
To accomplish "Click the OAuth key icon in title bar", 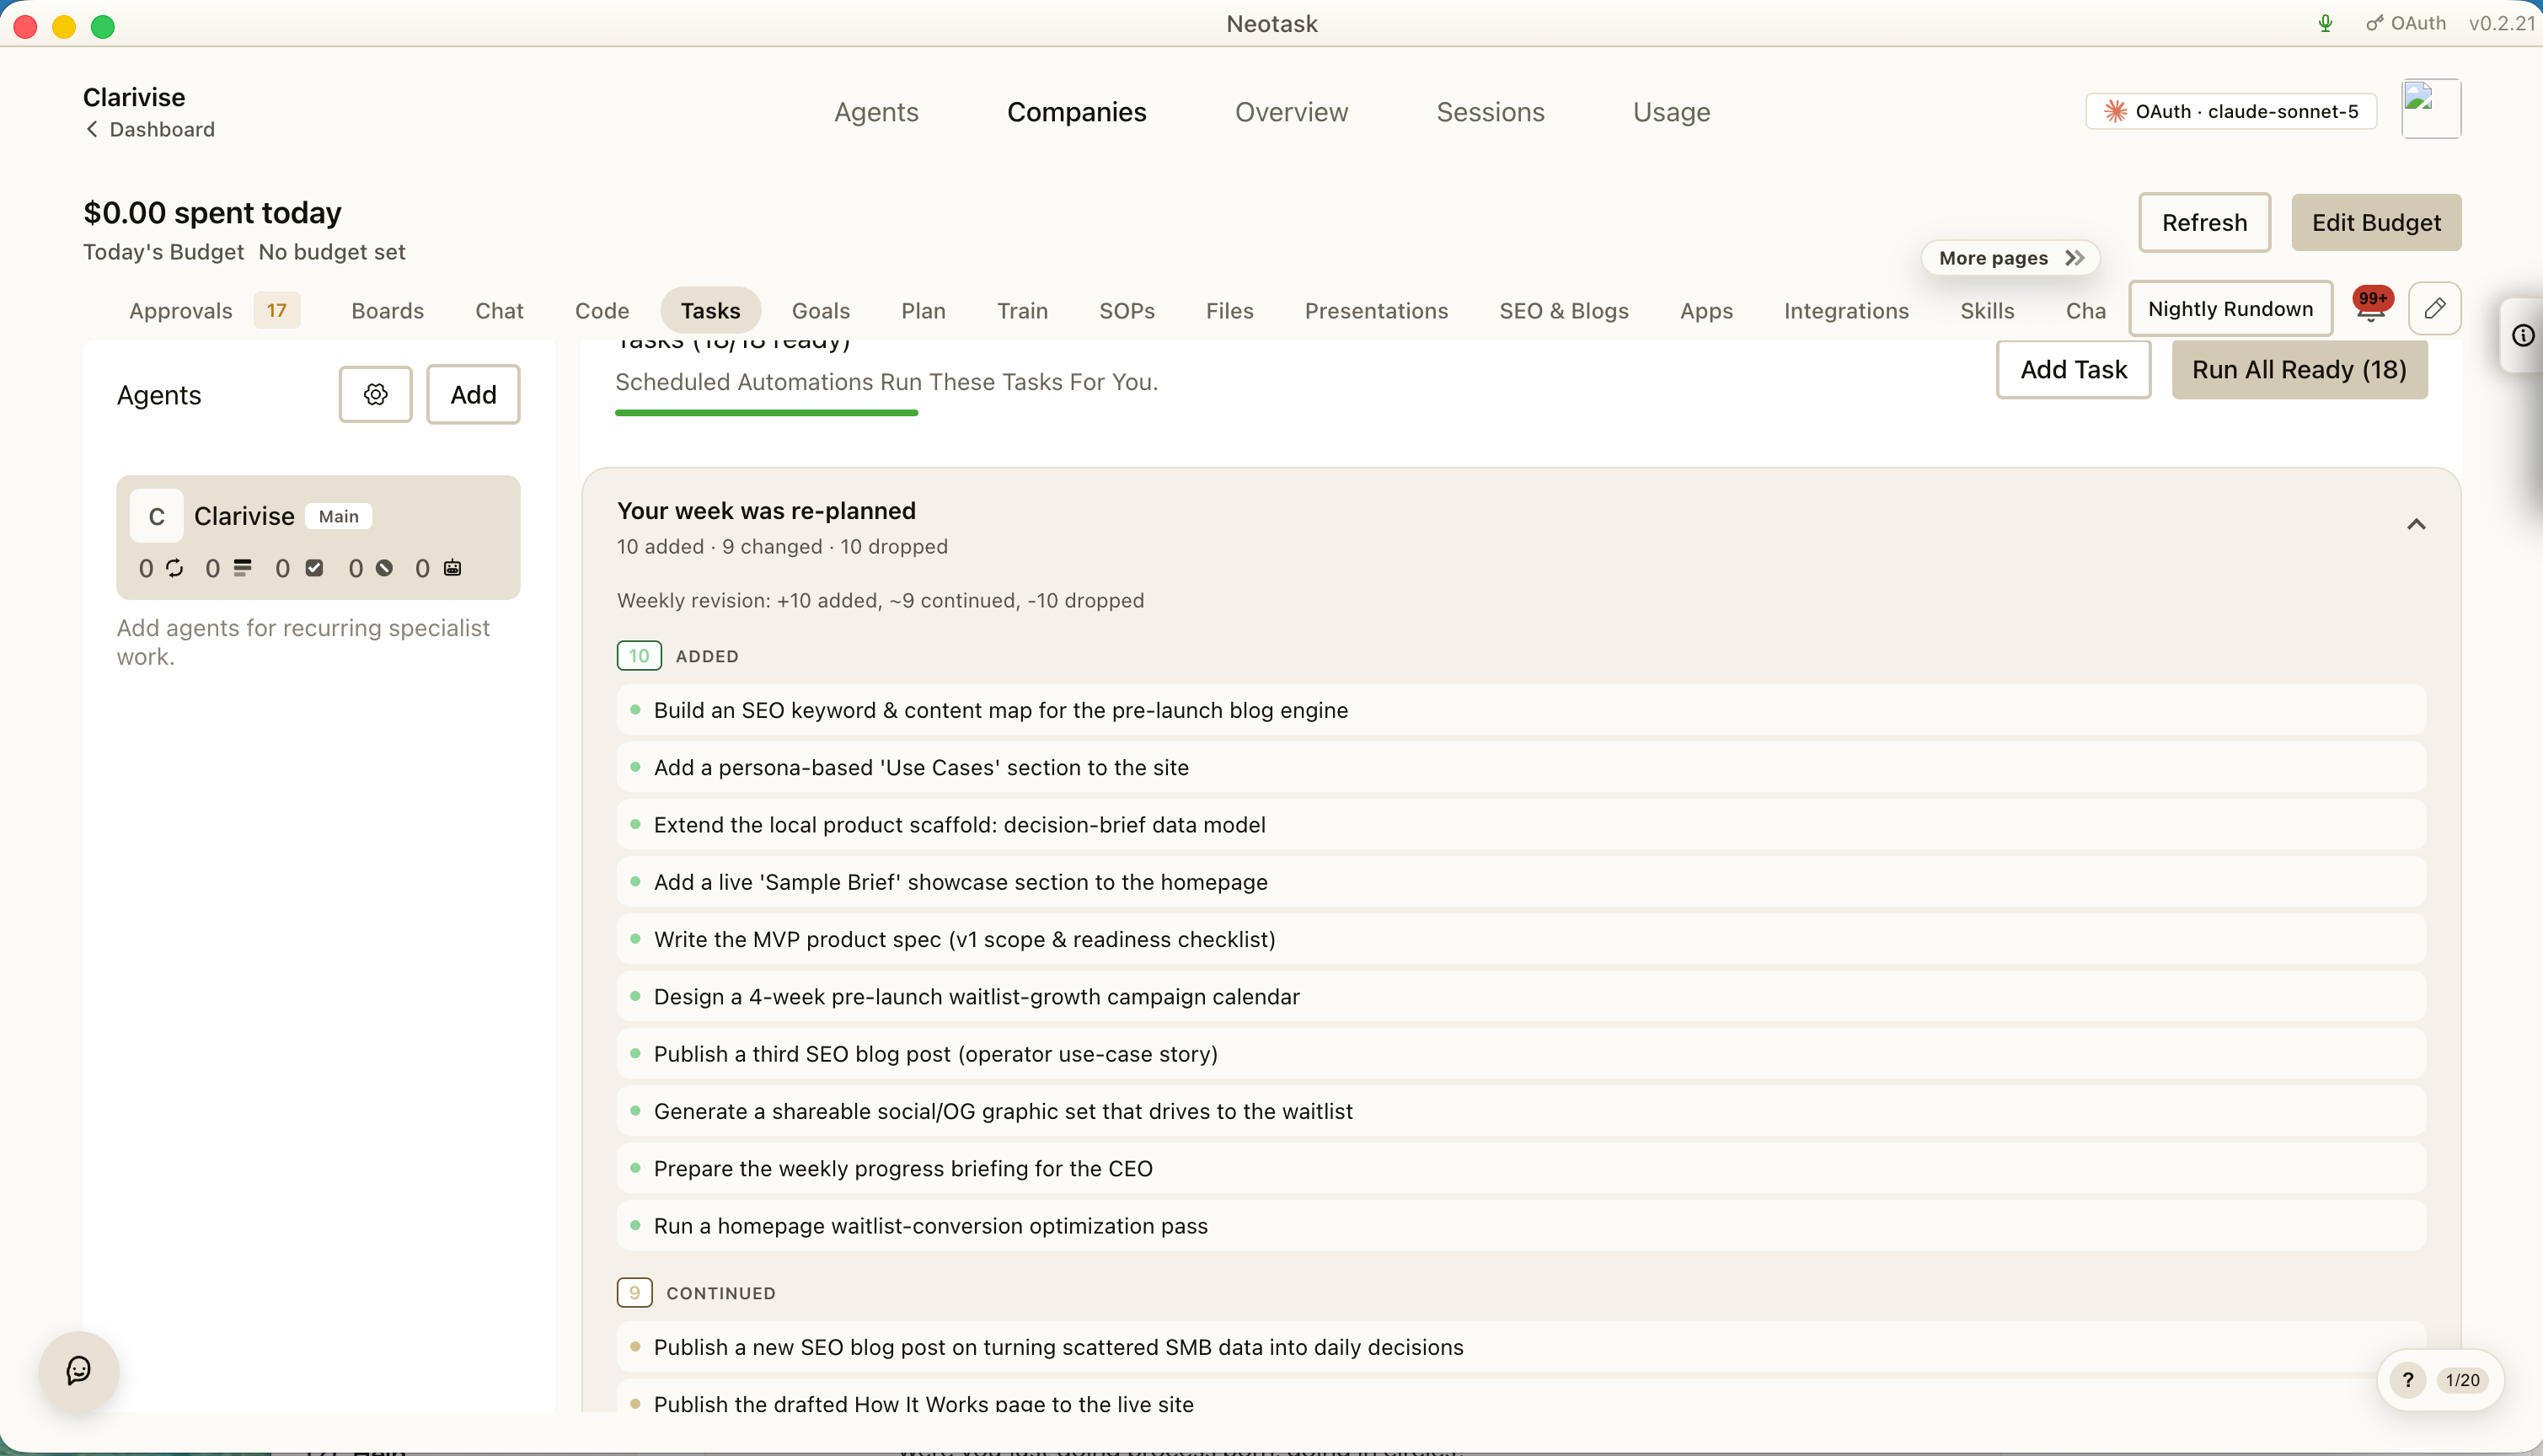I will 2375,23.
